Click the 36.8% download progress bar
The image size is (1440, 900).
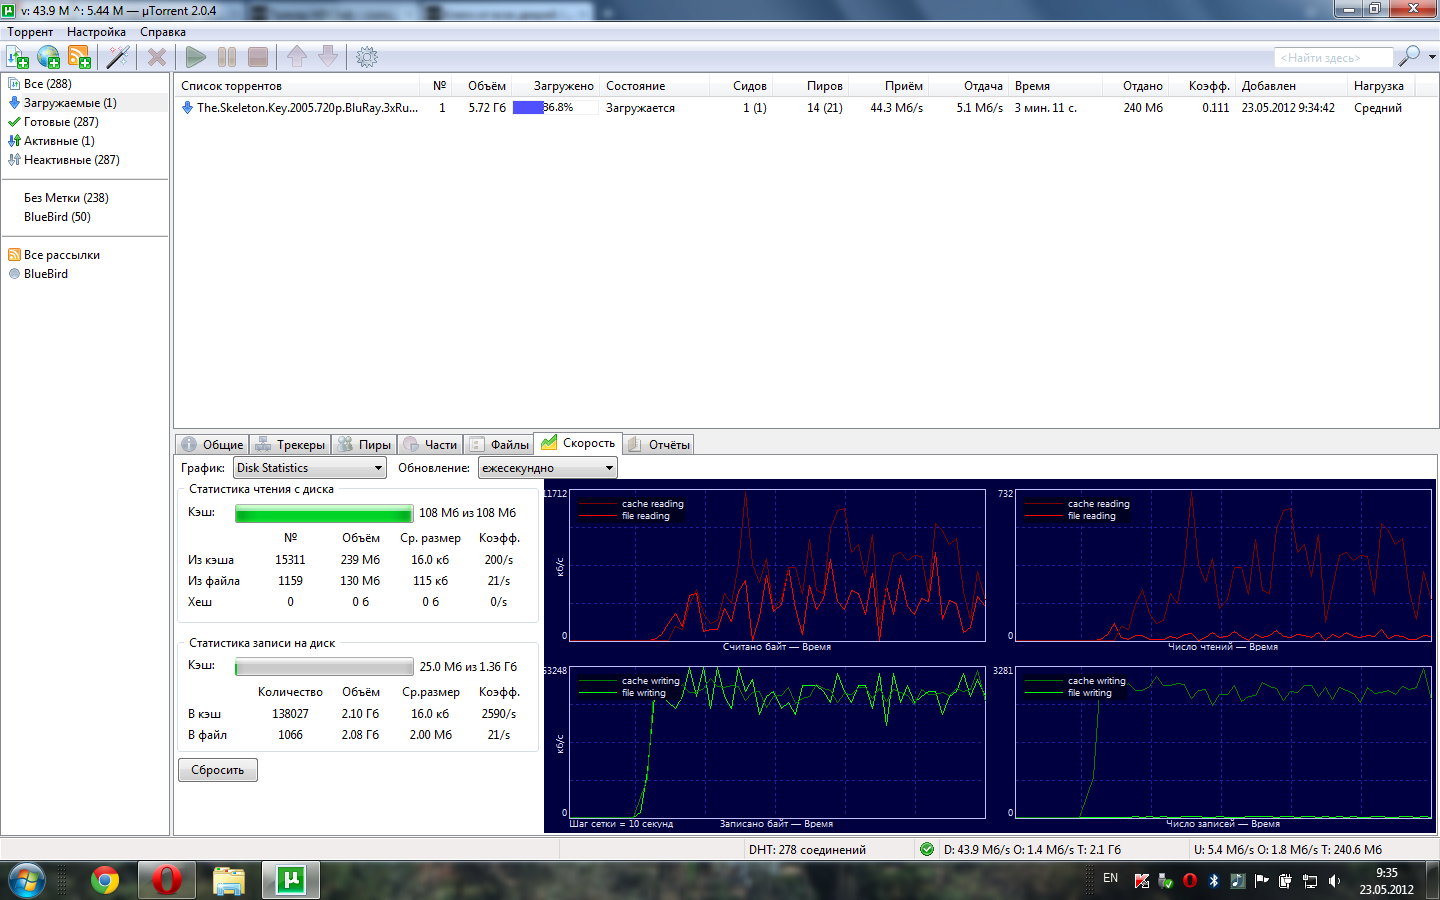point(555,108)
